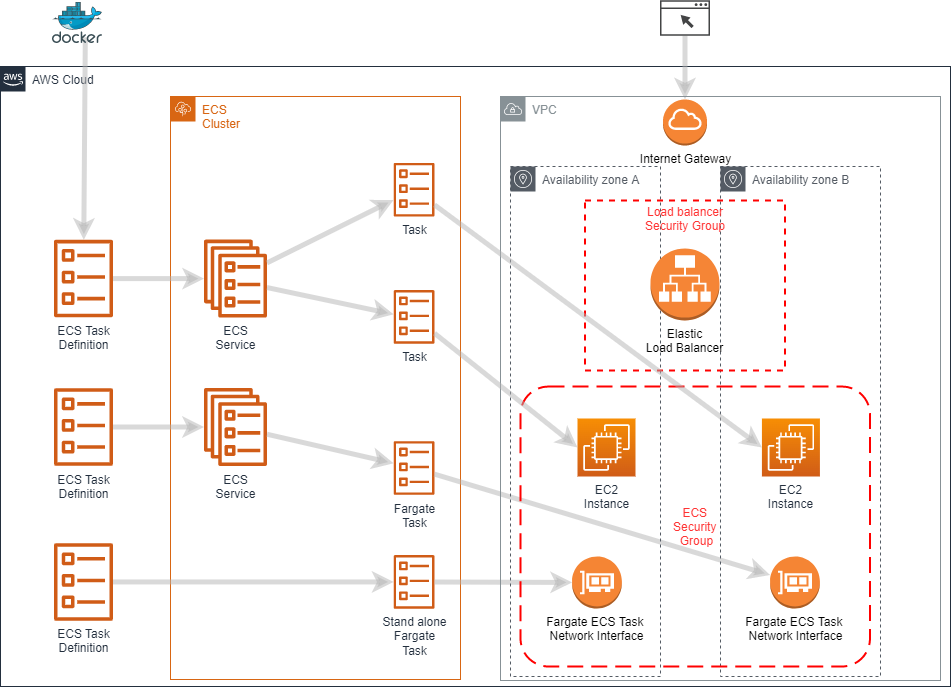Viewport: 951px width, 688px height.
Task: Click the upper ECS Service icon
Action: (235, 278)
